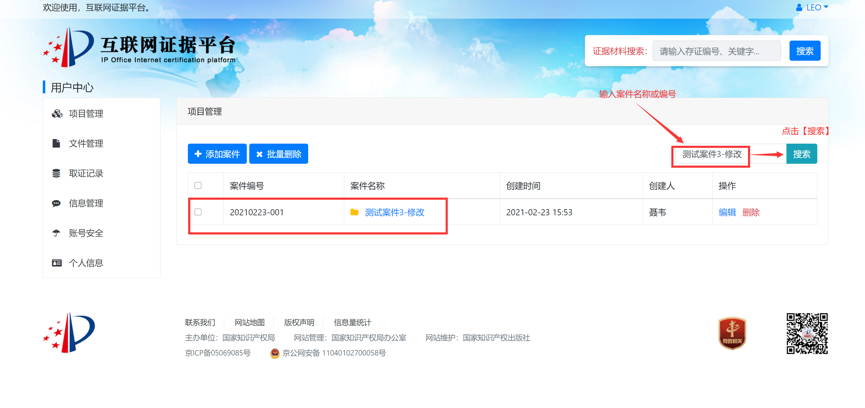This screenshot has width=865, height=408.
Task: Click the case name search field
Action: tap(711, 155)
